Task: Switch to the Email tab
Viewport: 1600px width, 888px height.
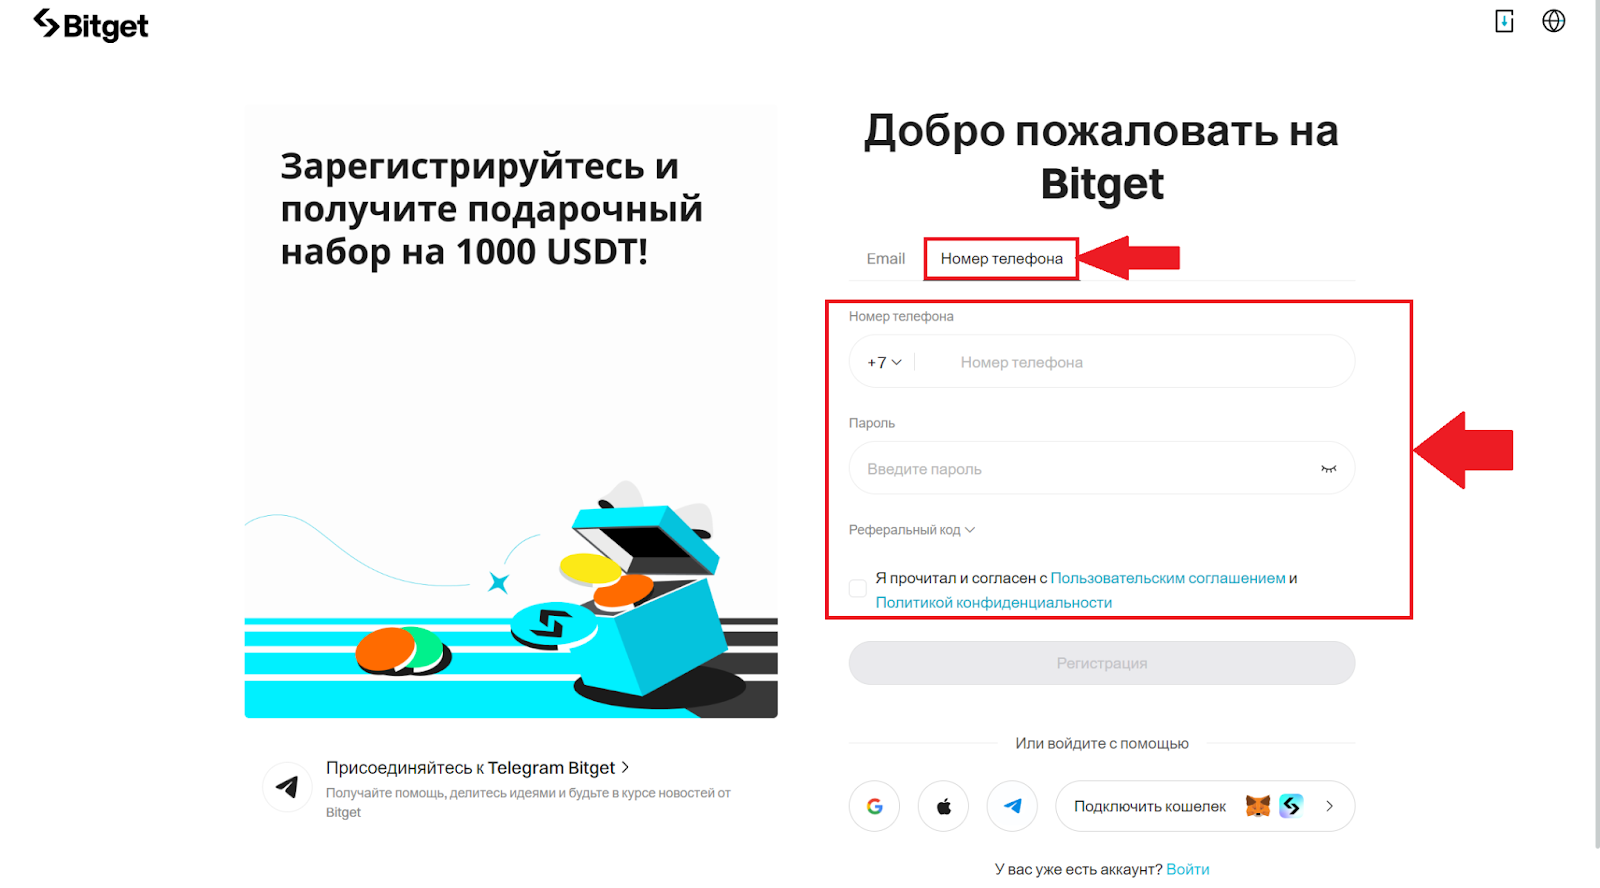Action: [x=886, y=258]
